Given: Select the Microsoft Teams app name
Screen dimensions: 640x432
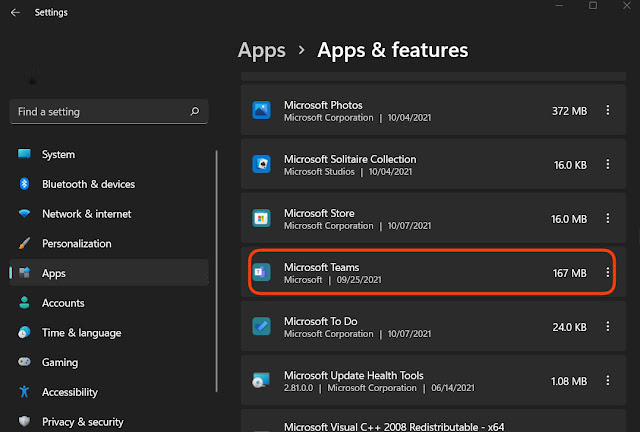Looking at the screenshot, I should (x=322, y=267).
